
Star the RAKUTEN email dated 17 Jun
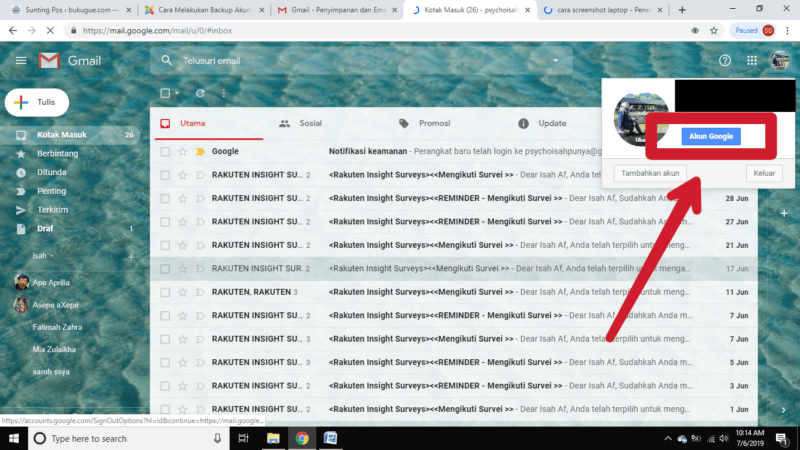[x=182, y=269]
